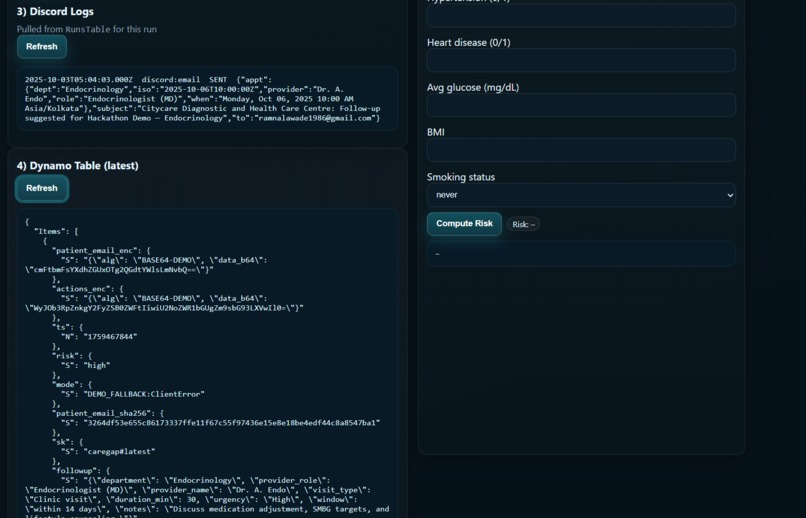This screenshot has height=518, width=806.
Task: Click into the Avg glucose input box
Action: [581, 105]
